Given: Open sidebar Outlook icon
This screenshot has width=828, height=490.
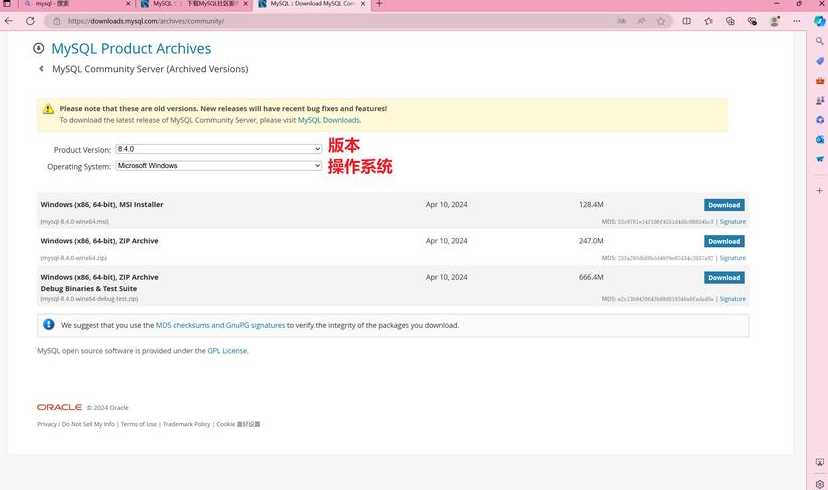Looking at the screenshot, I should tap(820, 139).
